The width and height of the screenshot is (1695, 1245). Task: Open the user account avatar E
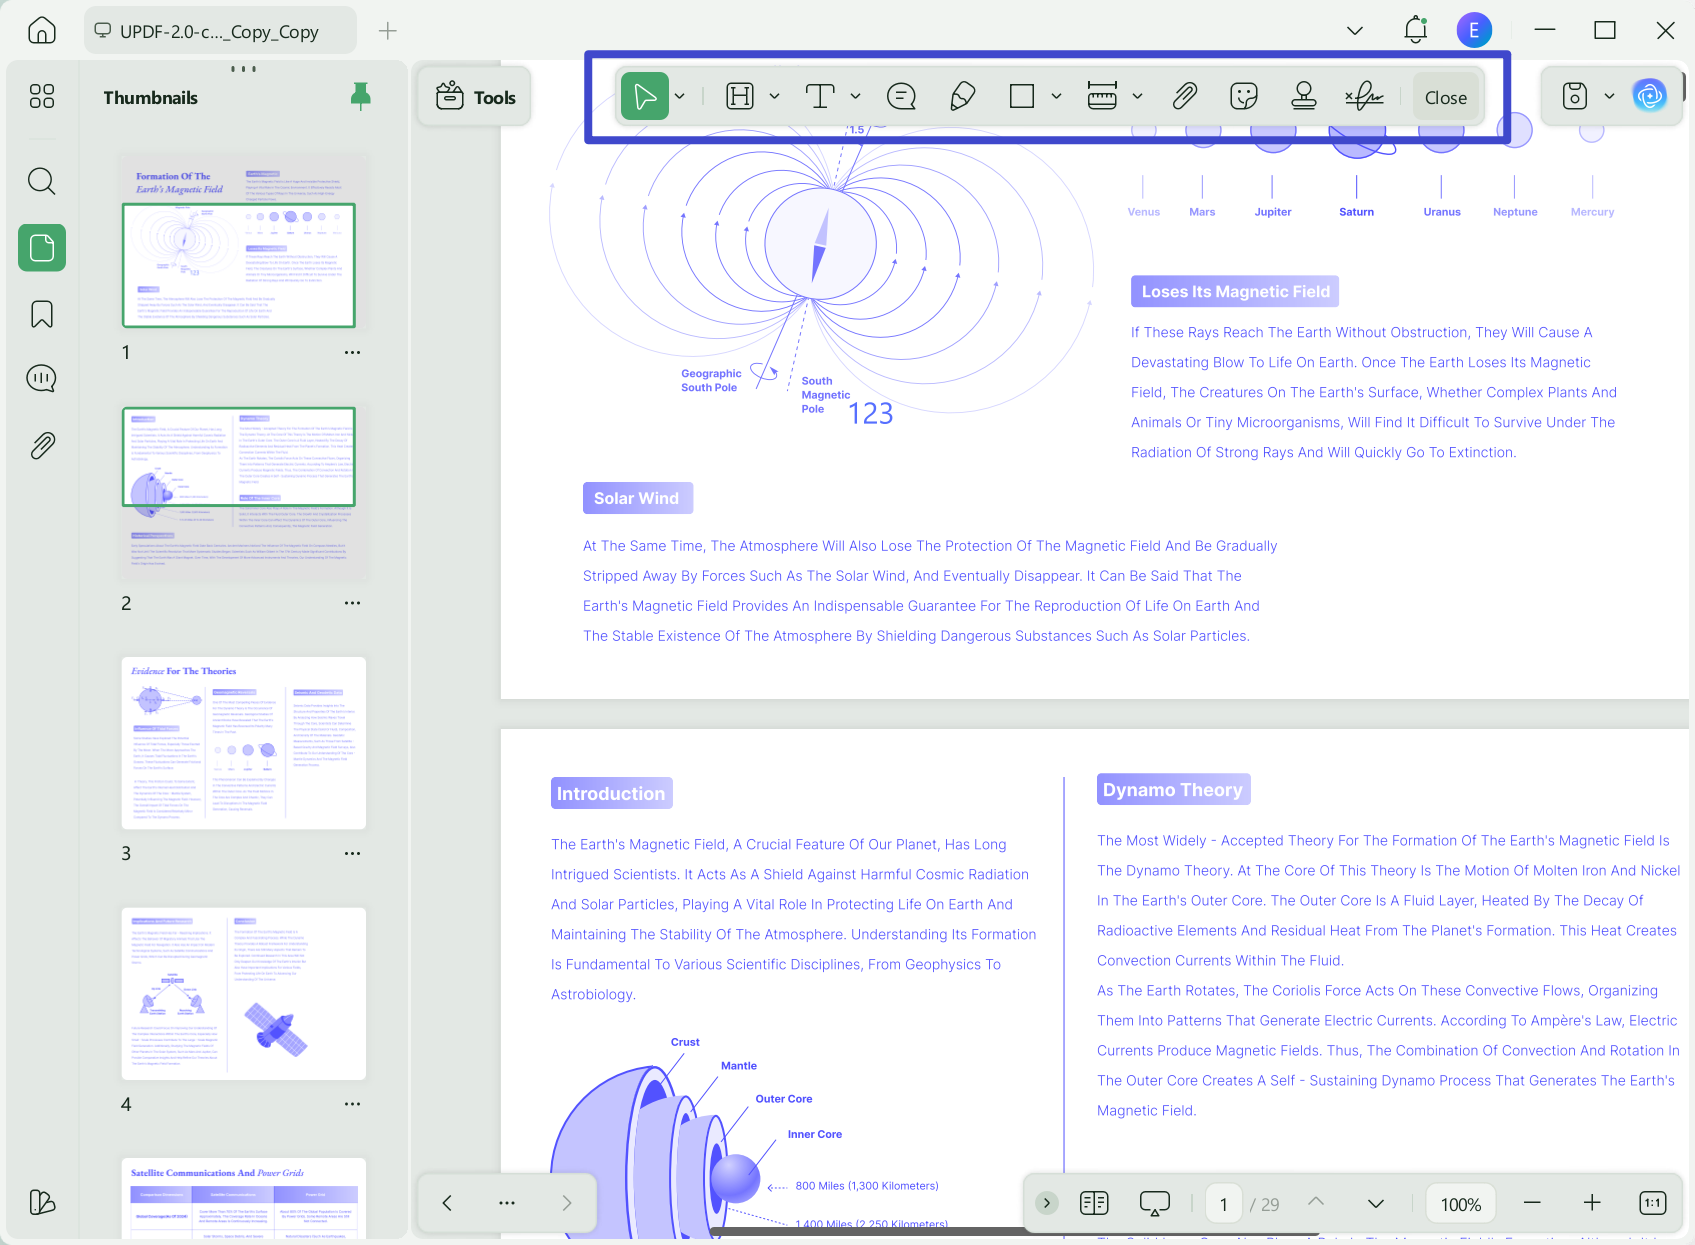(1474, 30)
